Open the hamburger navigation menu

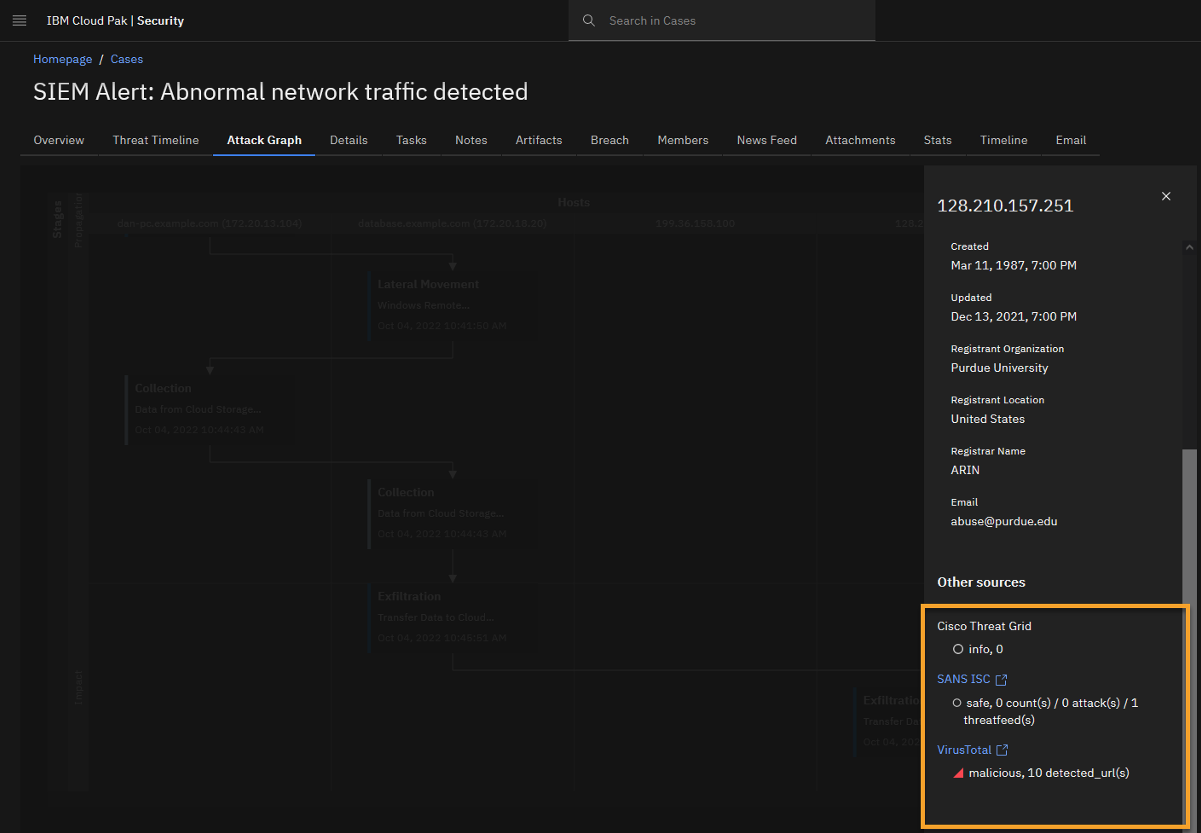coord(19,20)
